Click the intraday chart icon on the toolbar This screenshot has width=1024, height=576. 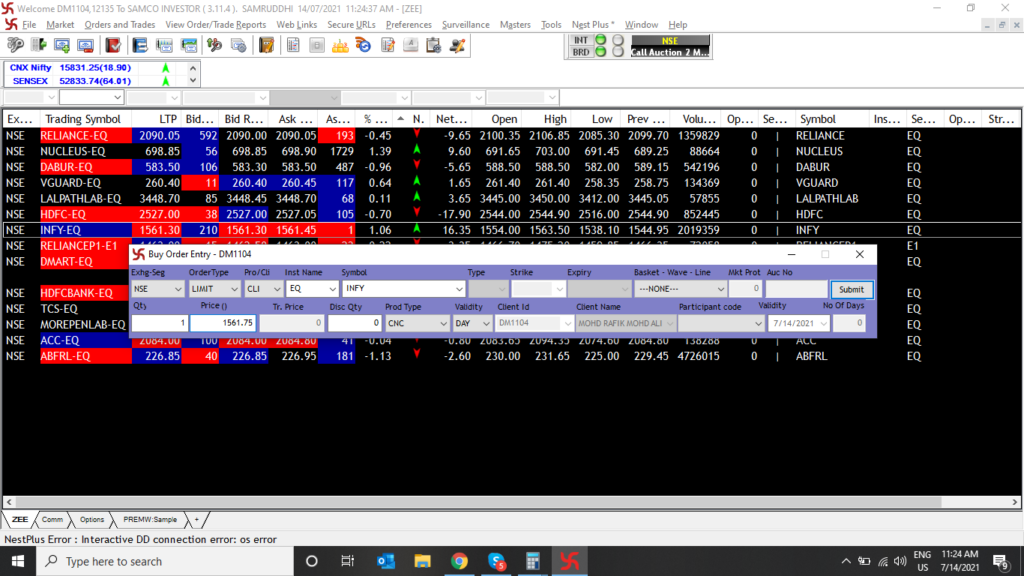(x=164, y=45)
